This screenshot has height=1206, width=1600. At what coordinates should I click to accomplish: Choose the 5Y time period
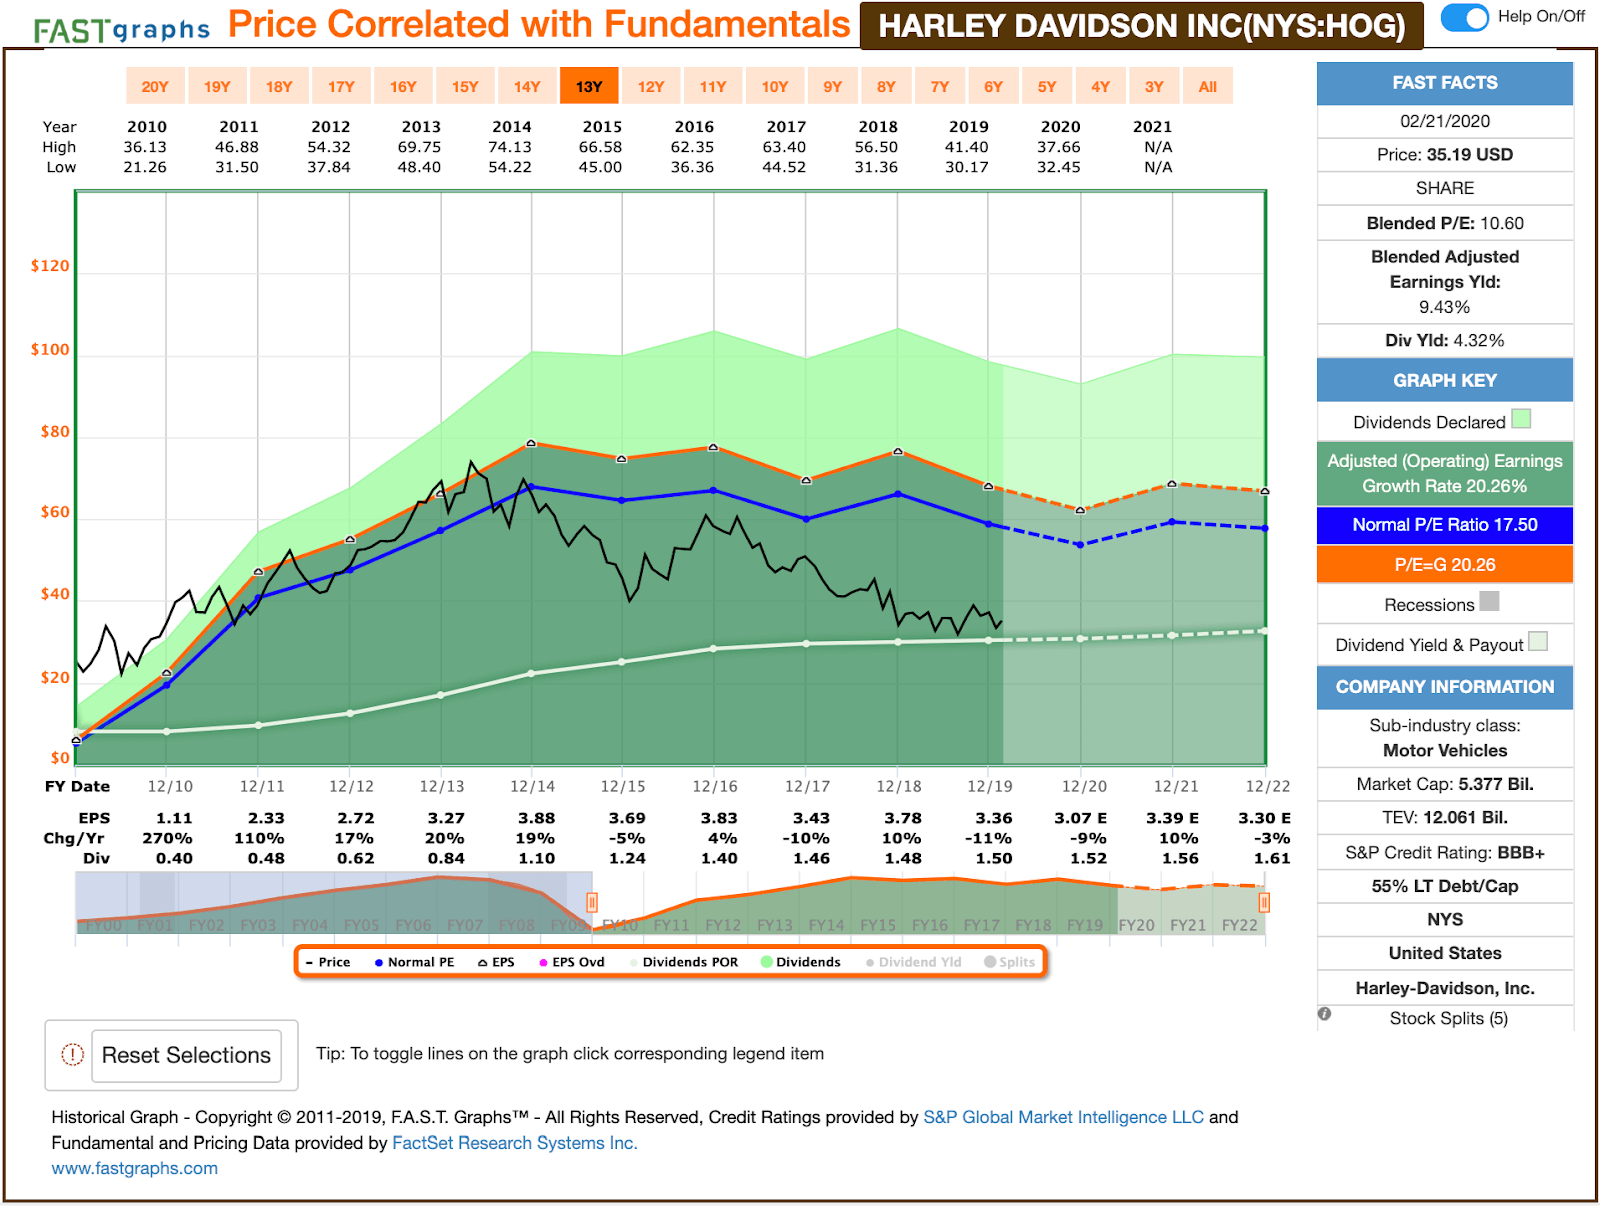pyautogui.click(x=1046, y=86)
